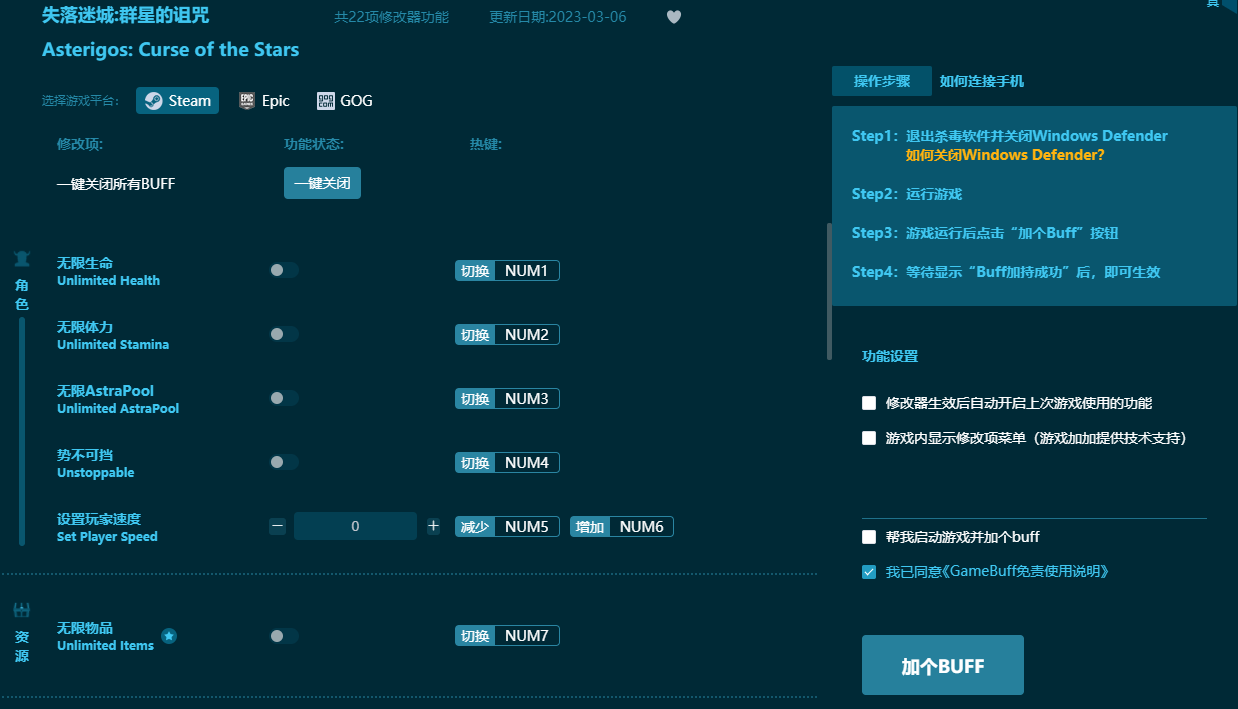Toggle Unlimited Stamina switch
Image resolution: width=1238 pixels, height=709 pixels.
(x=284, y=334)
